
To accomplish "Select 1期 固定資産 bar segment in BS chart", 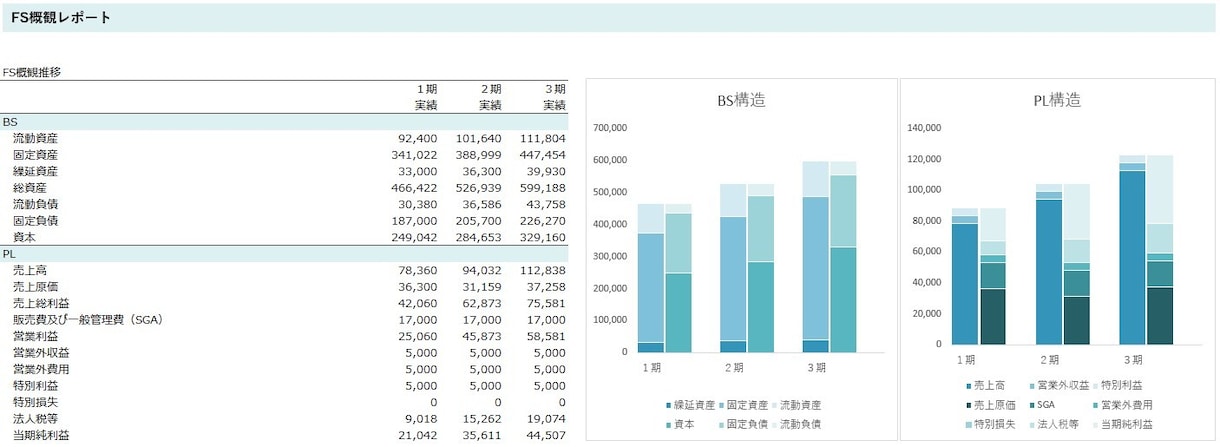I will pyautogui.click(x=651, y=288).
